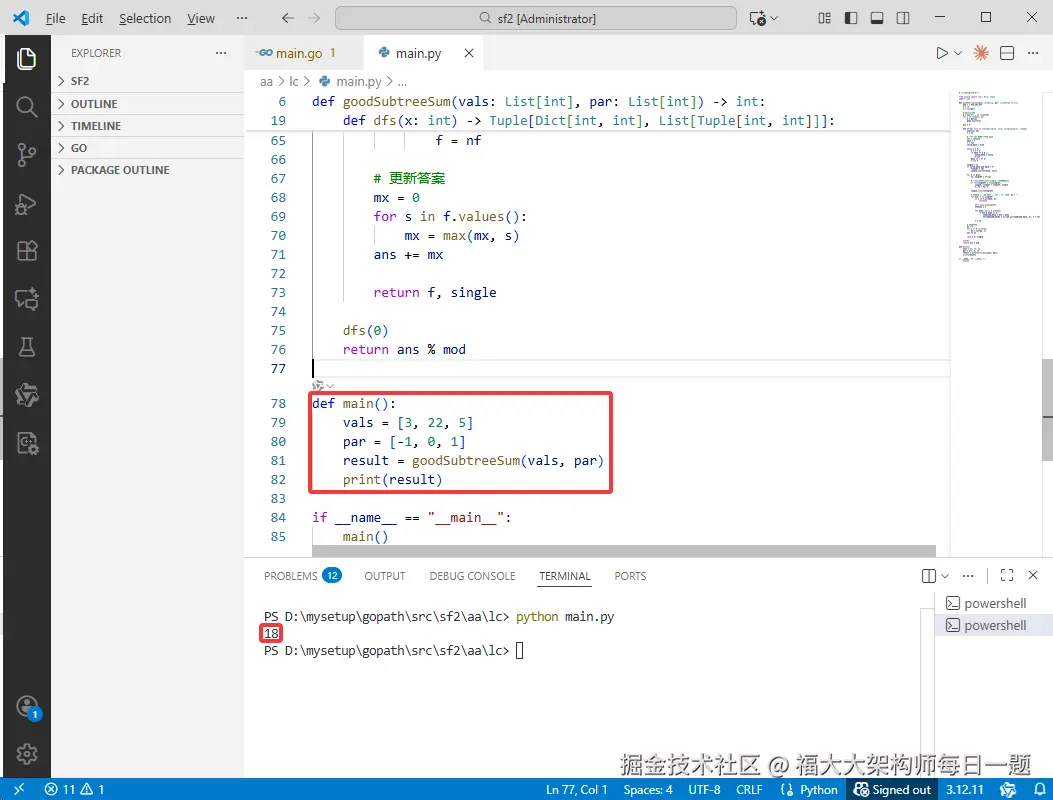The width and height of the screenshot is (1053, 800).
Task: Open the Accounts menu icon
Action: (28, 707)
